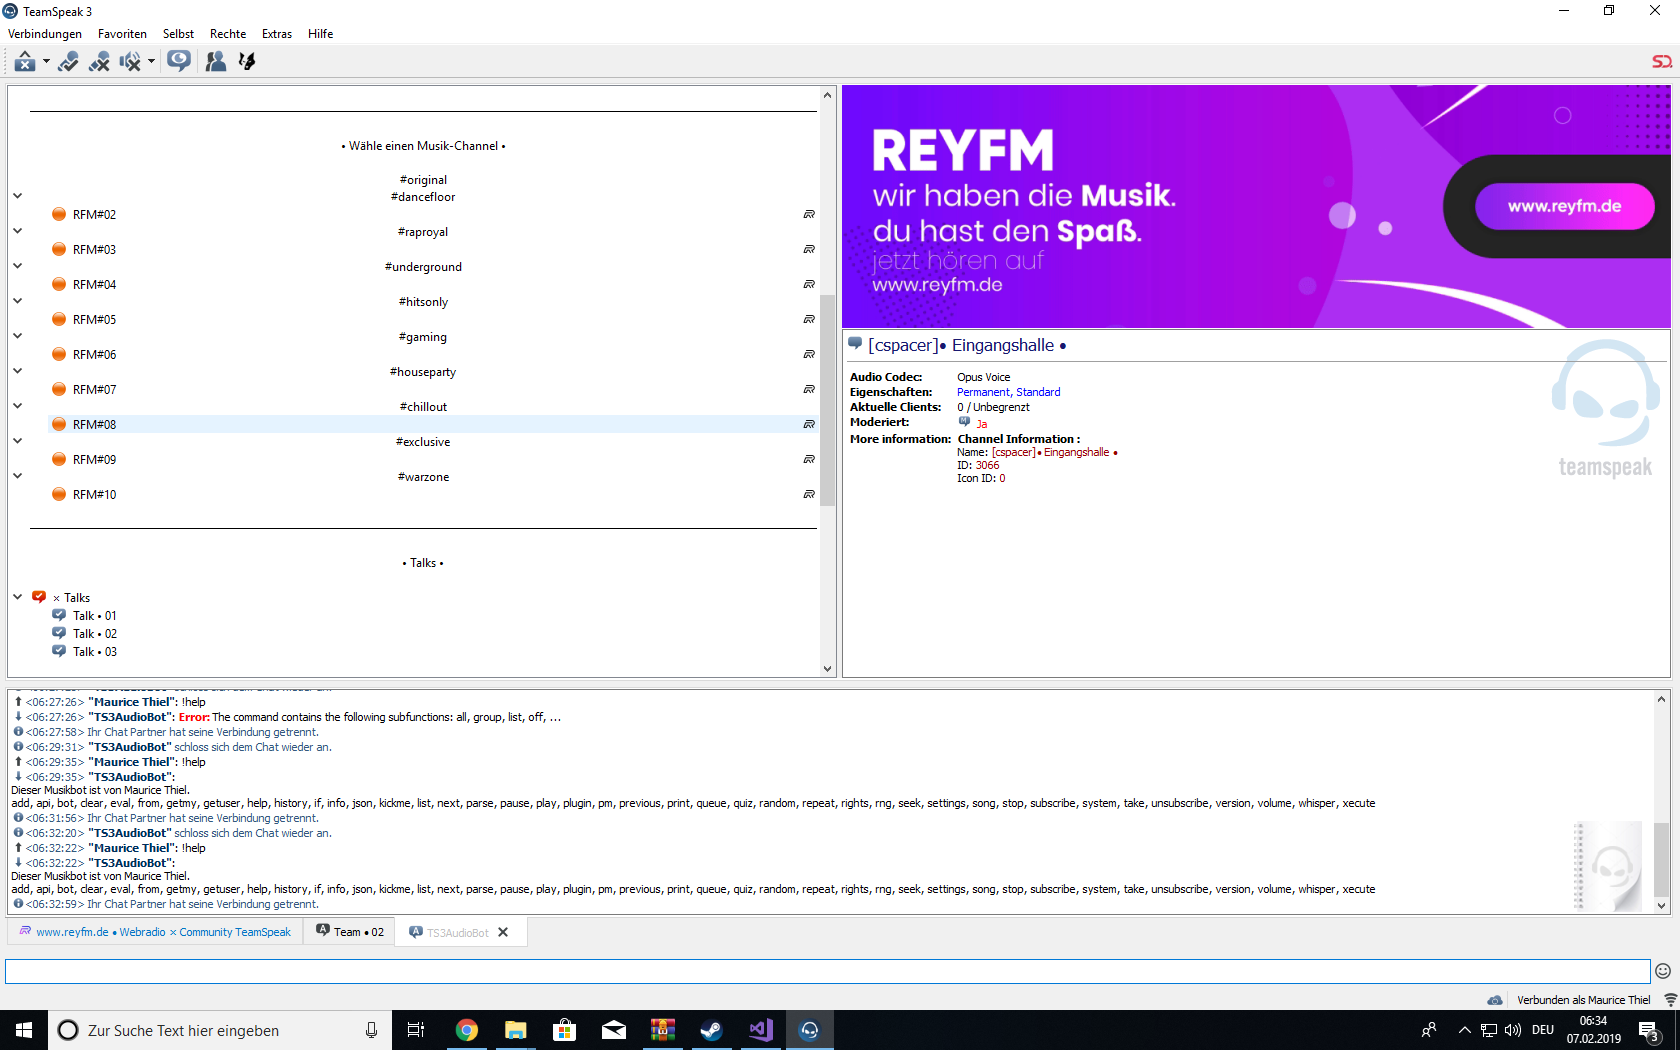Click the chat bubble toolbar icon

179,61
